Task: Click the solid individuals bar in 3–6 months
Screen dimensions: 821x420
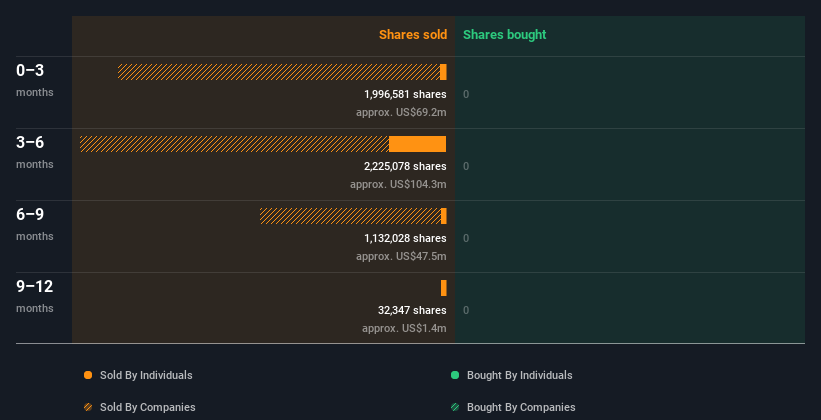Action: [x=418, y=144]
